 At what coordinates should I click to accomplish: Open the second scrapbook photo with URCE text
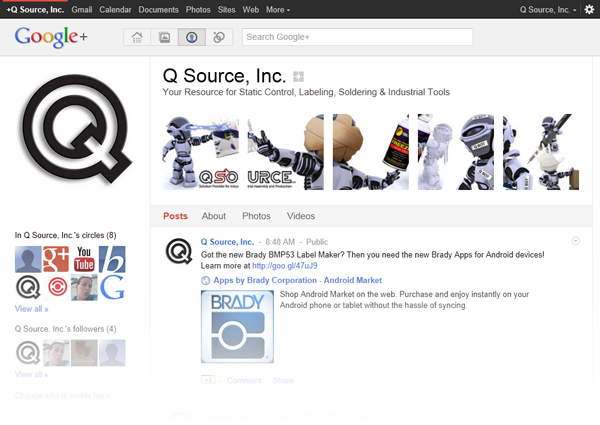point(285,152)
